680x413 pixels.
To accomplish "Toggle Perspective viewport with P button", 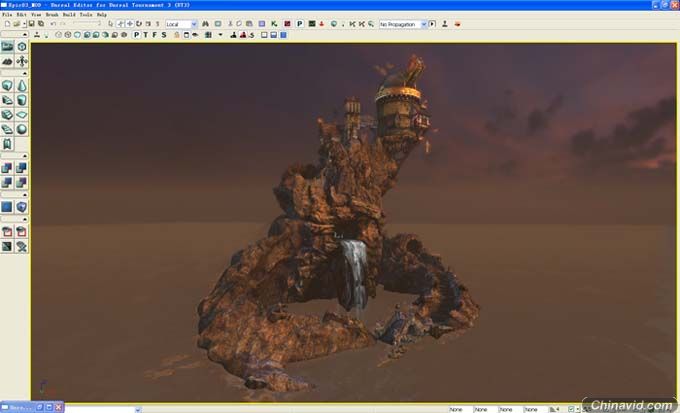I will [137, 35].
